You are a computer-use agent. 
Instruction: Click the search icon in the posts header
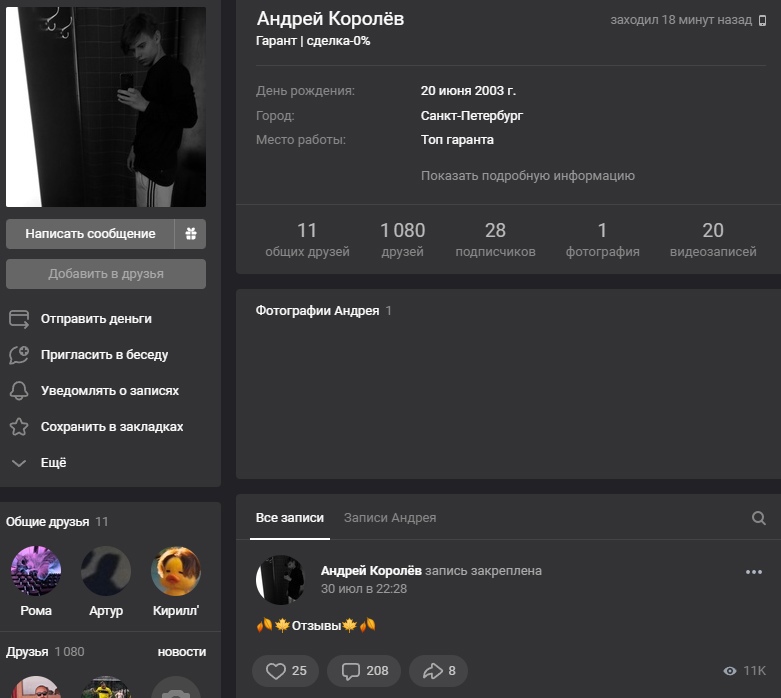(x=758, y=518)
